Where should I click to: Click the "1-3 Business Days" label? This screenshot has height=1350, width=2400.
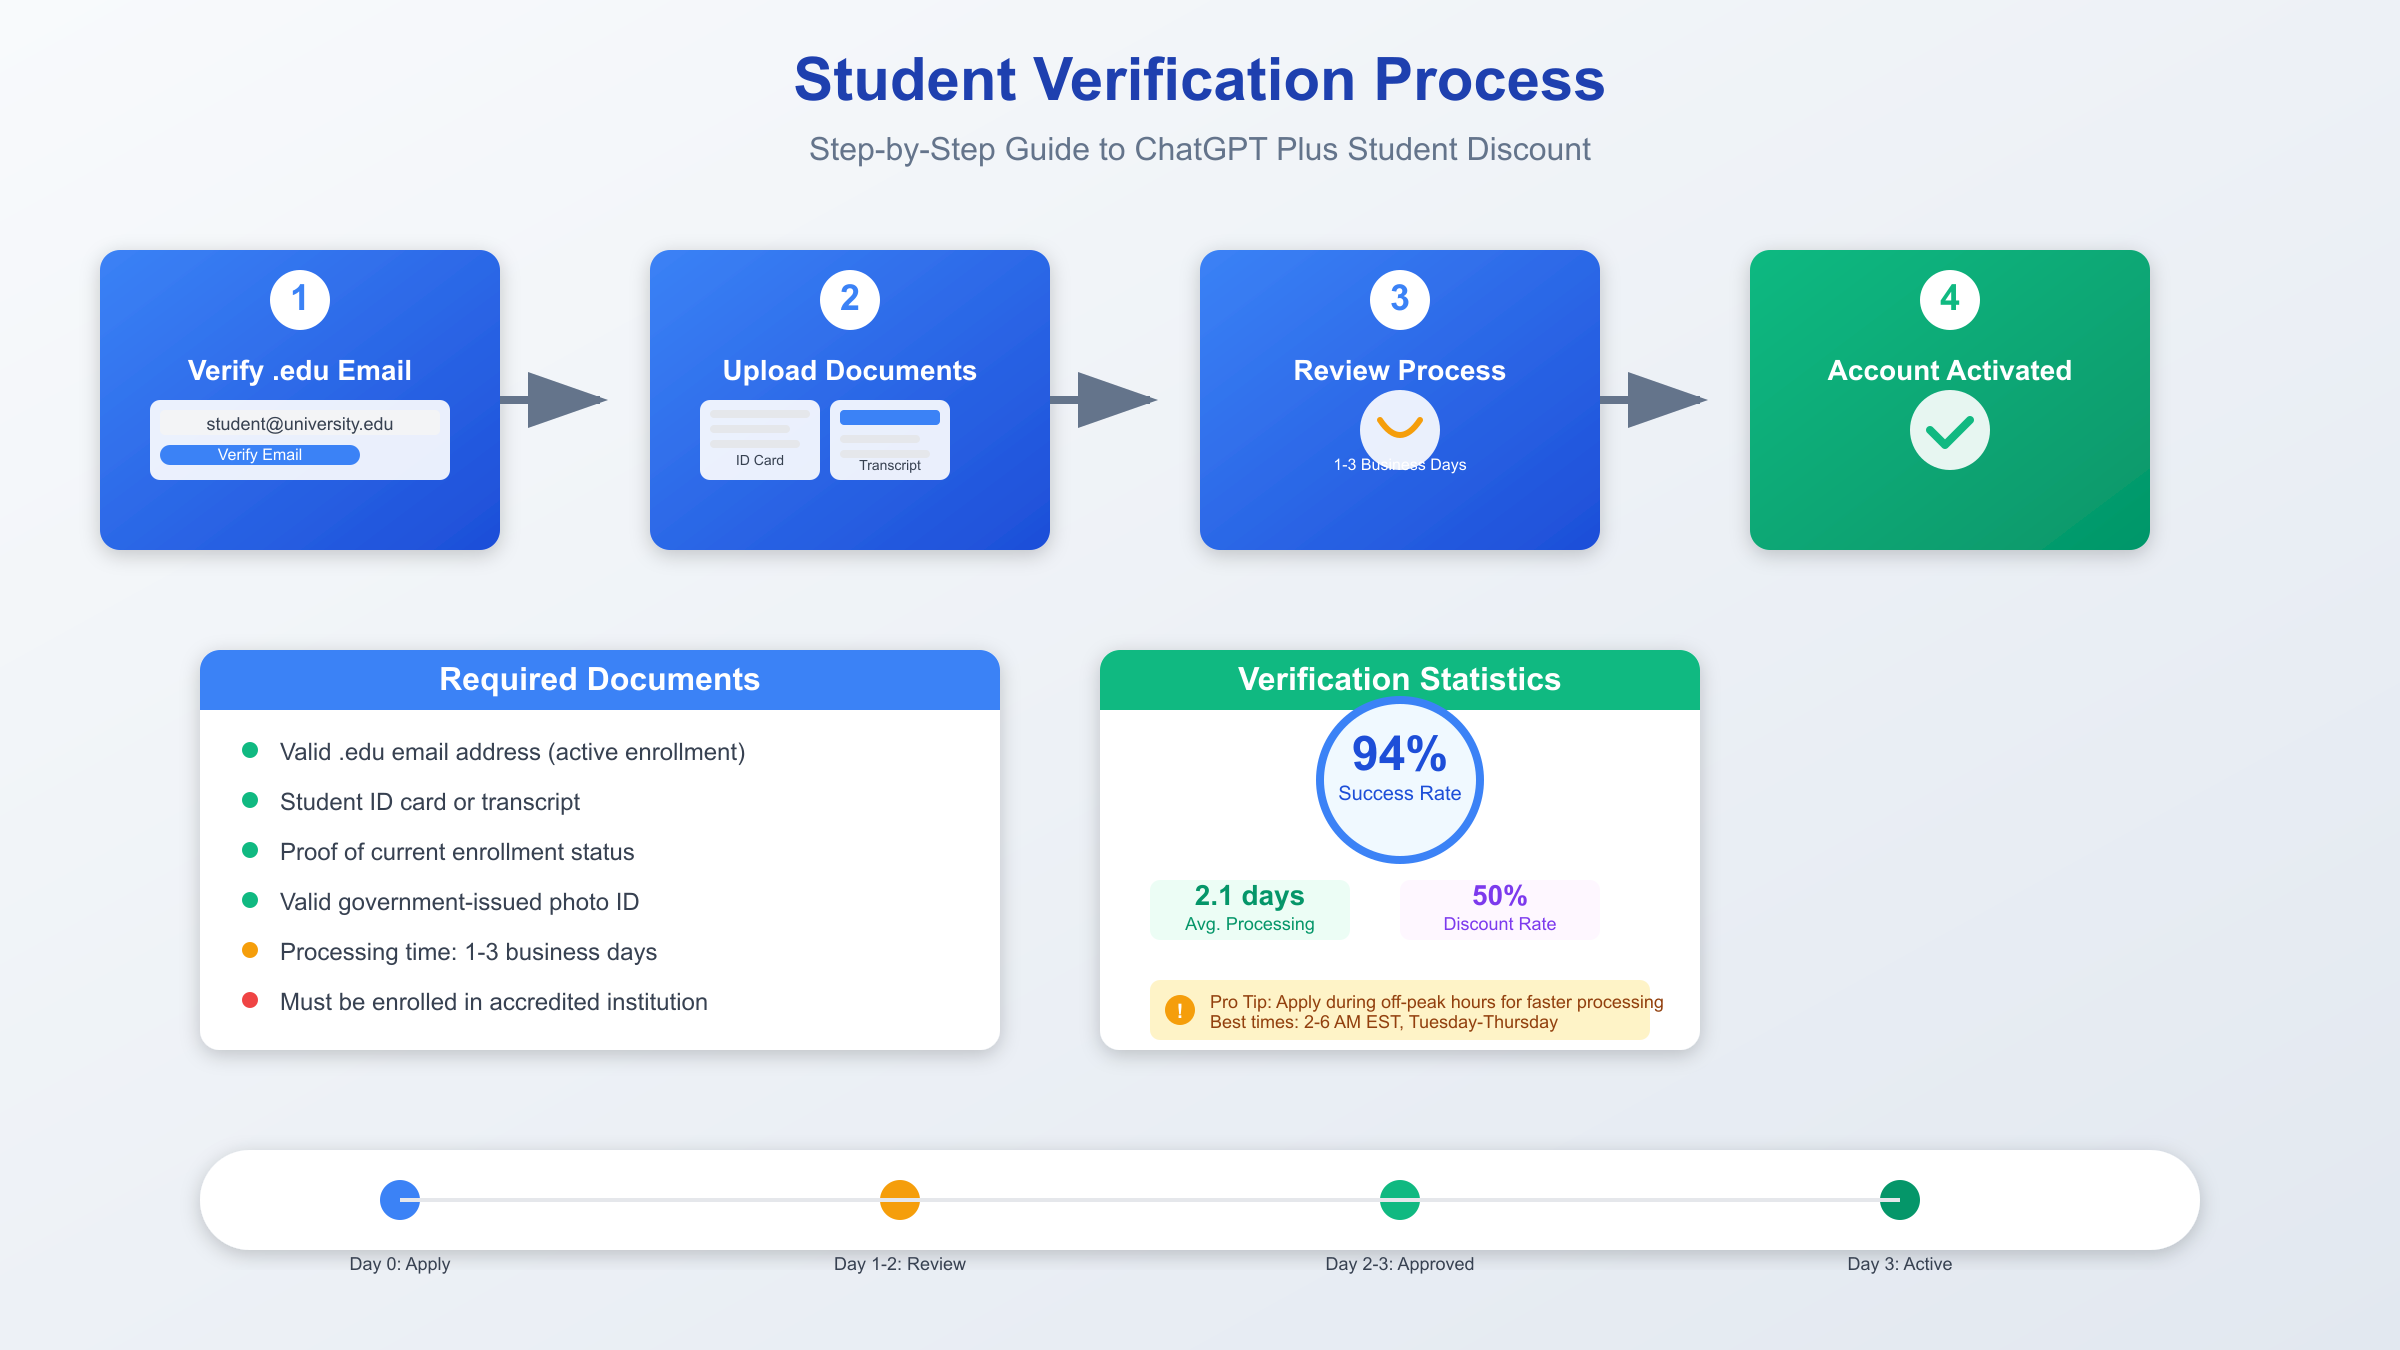[1400, 465]
